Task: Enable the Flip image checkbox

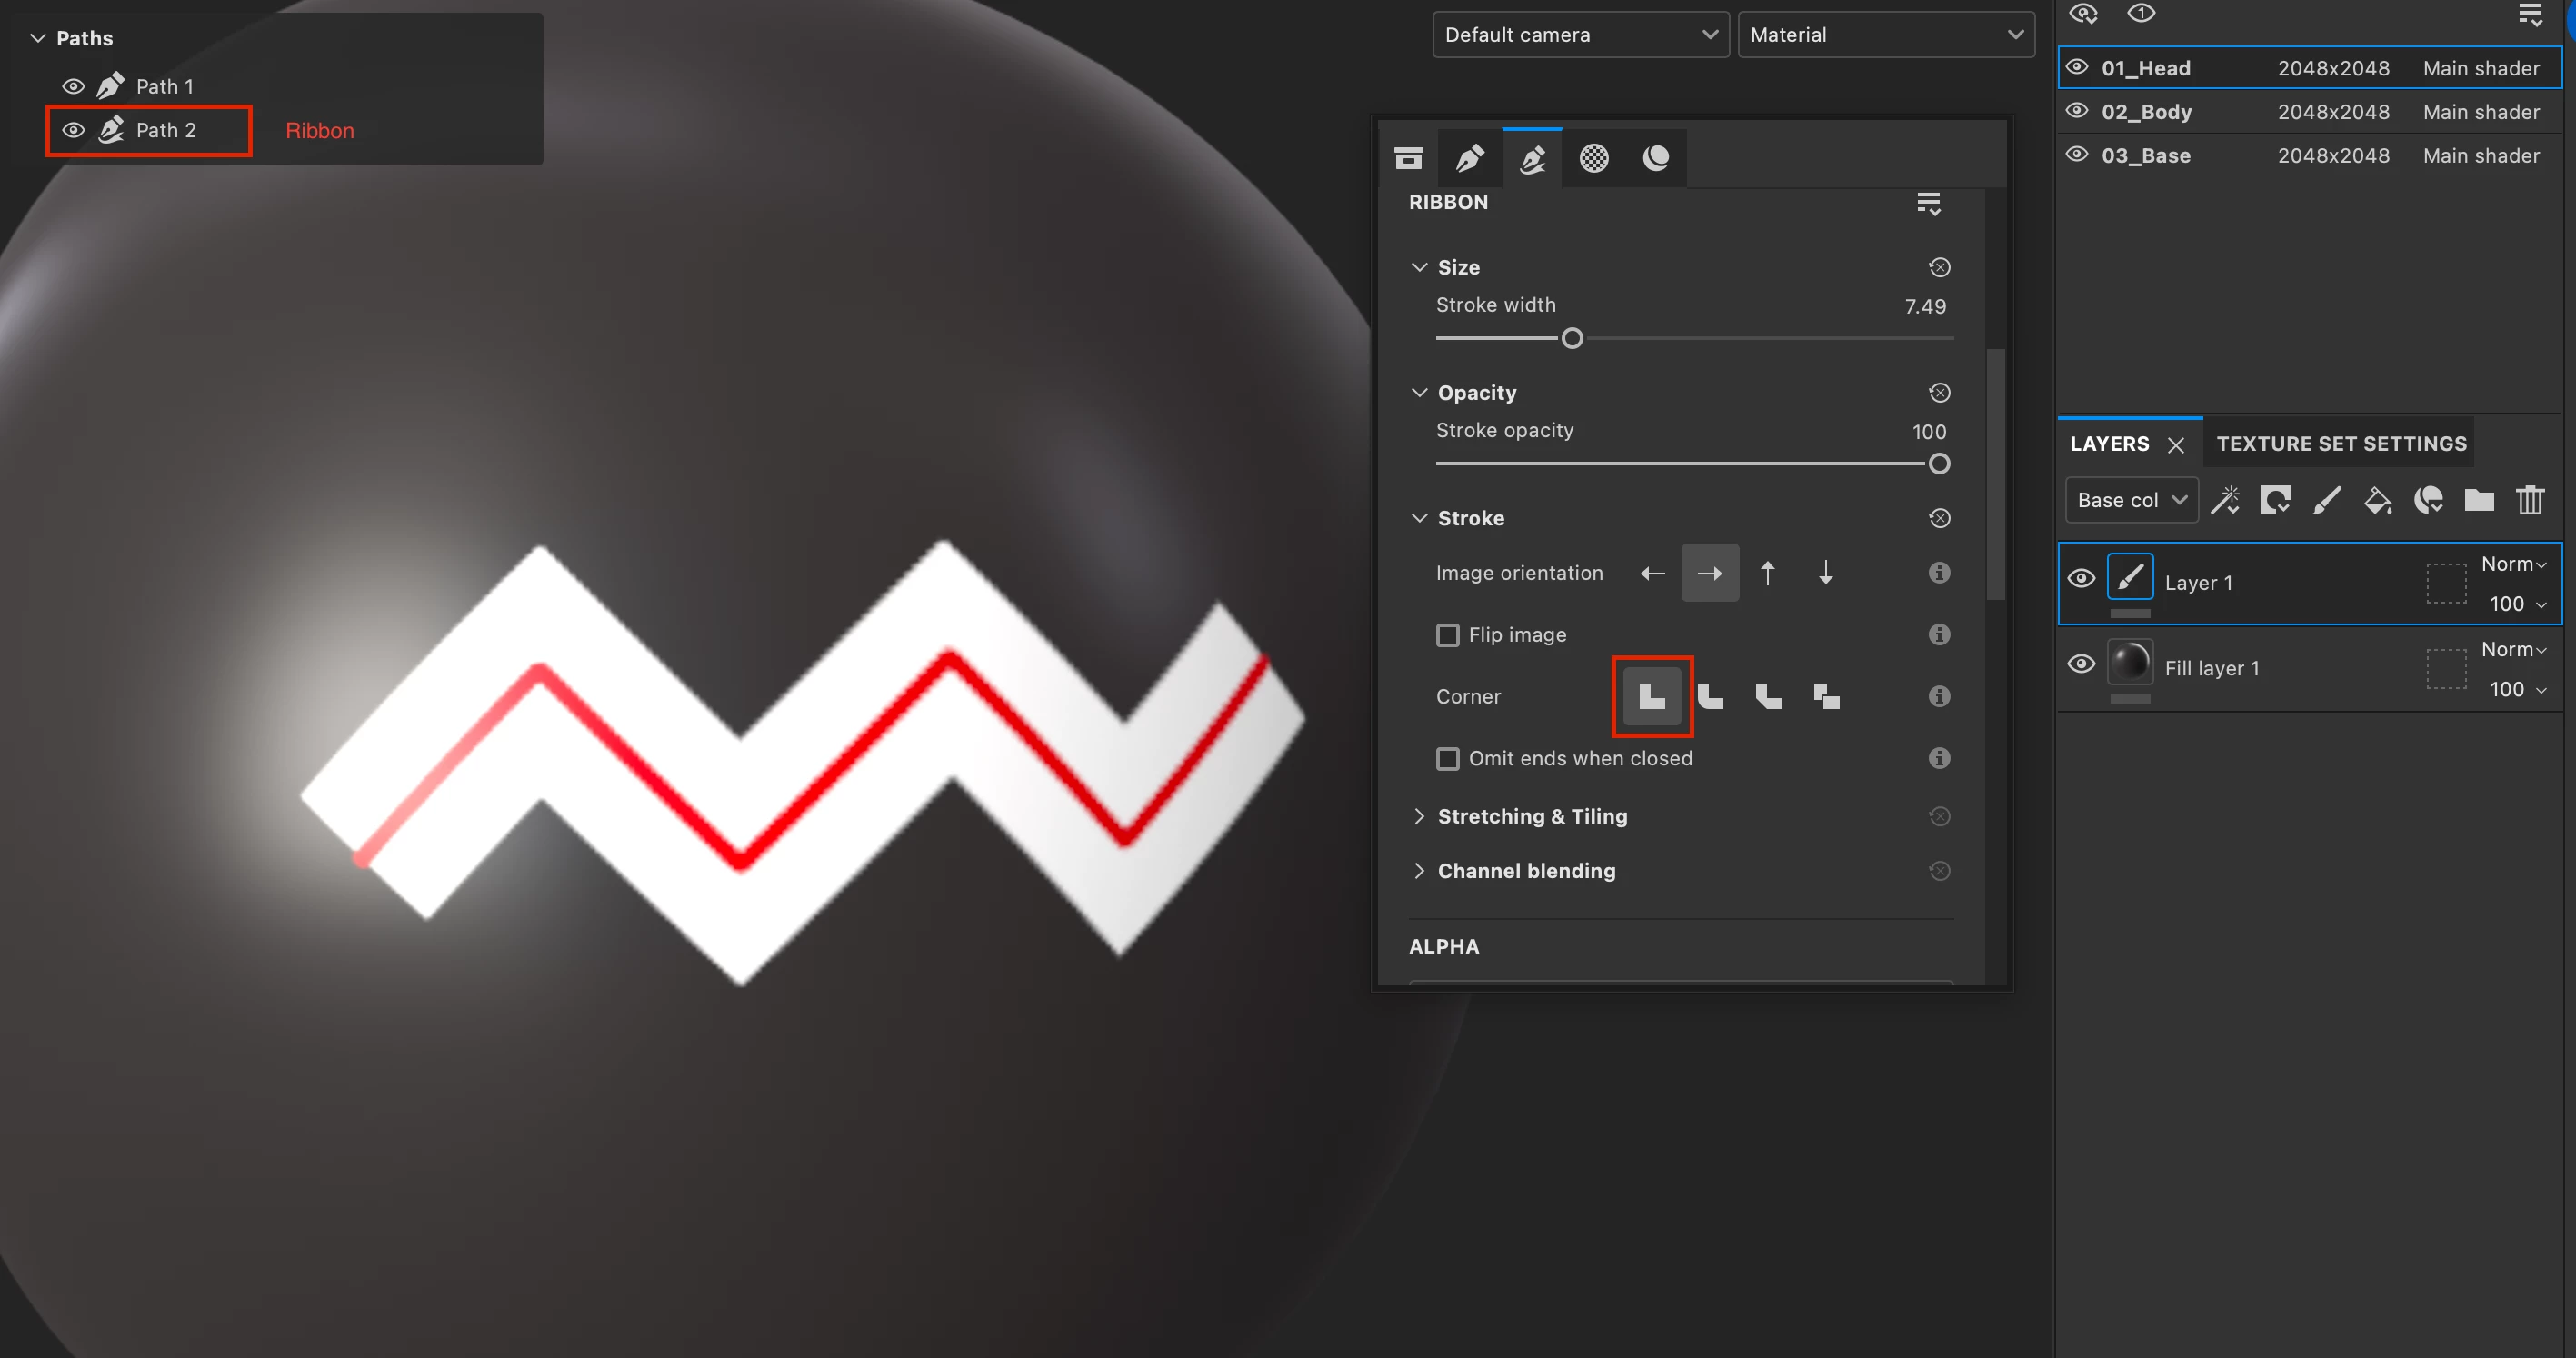Action: pyautogui.click(x=1447, y=635)
